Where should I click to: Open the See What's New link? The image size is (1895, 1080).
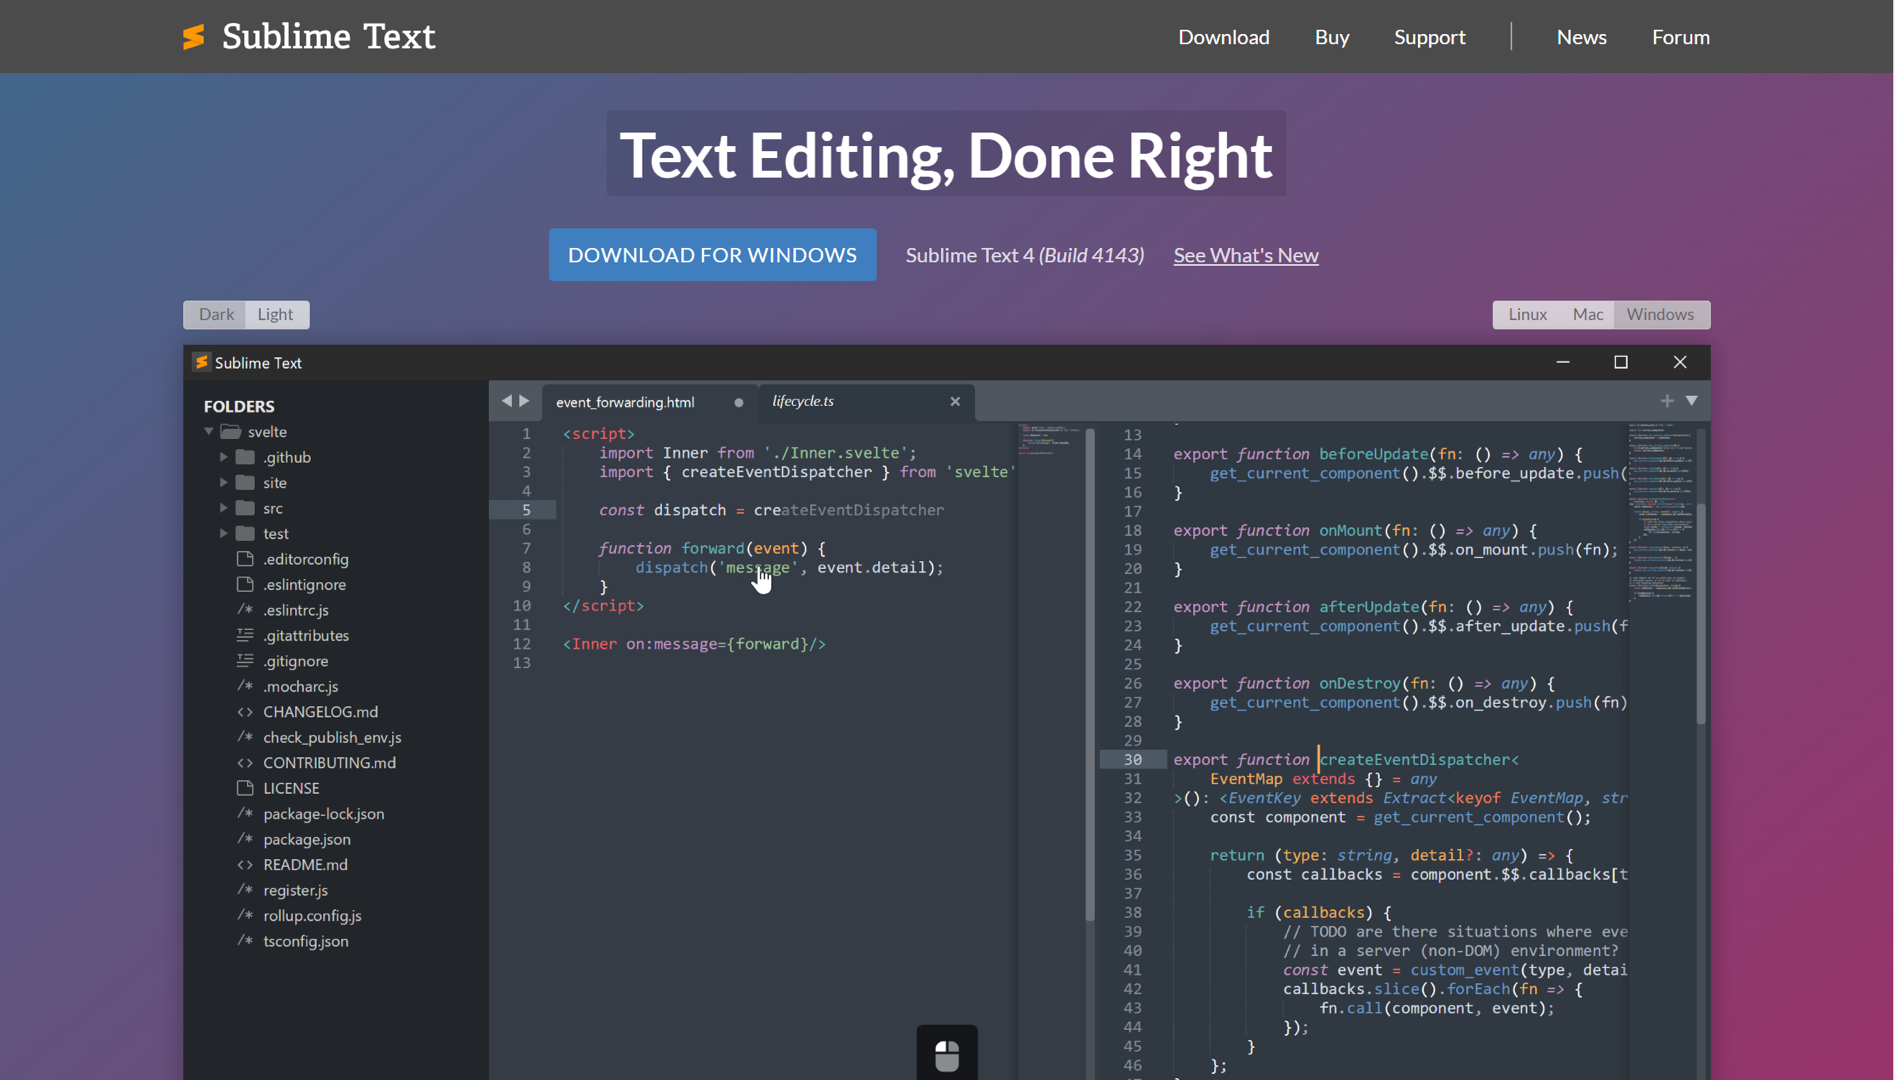pyautogui.click(x=1245, y=255)
